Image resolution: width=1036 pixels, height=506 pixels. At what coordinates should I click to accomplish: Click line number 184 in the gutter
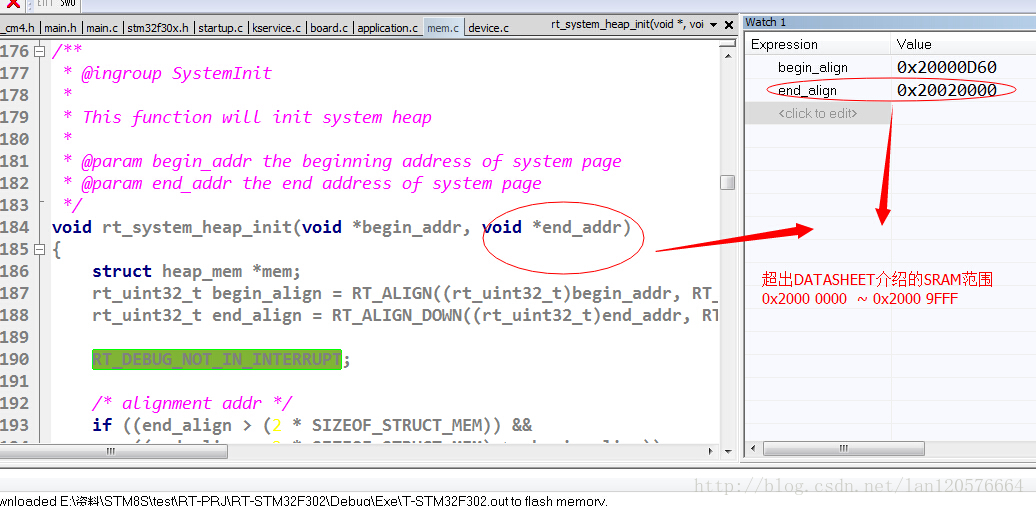click(15, 227)
